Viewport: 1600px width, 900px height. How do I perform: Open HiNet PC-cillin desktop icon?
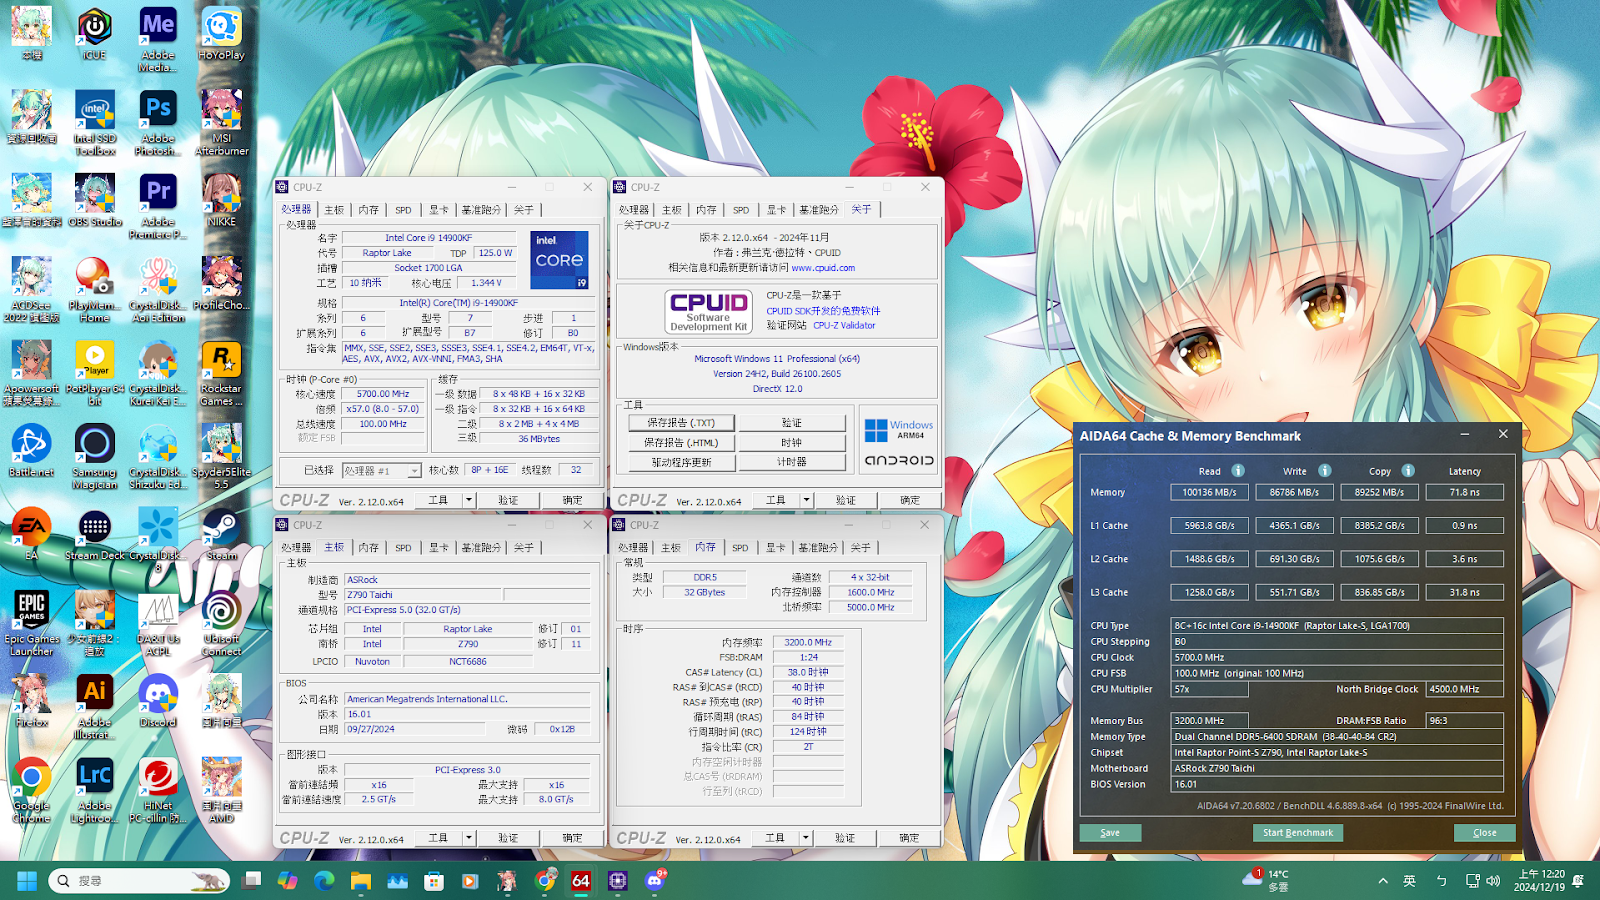tap(158, 790)
